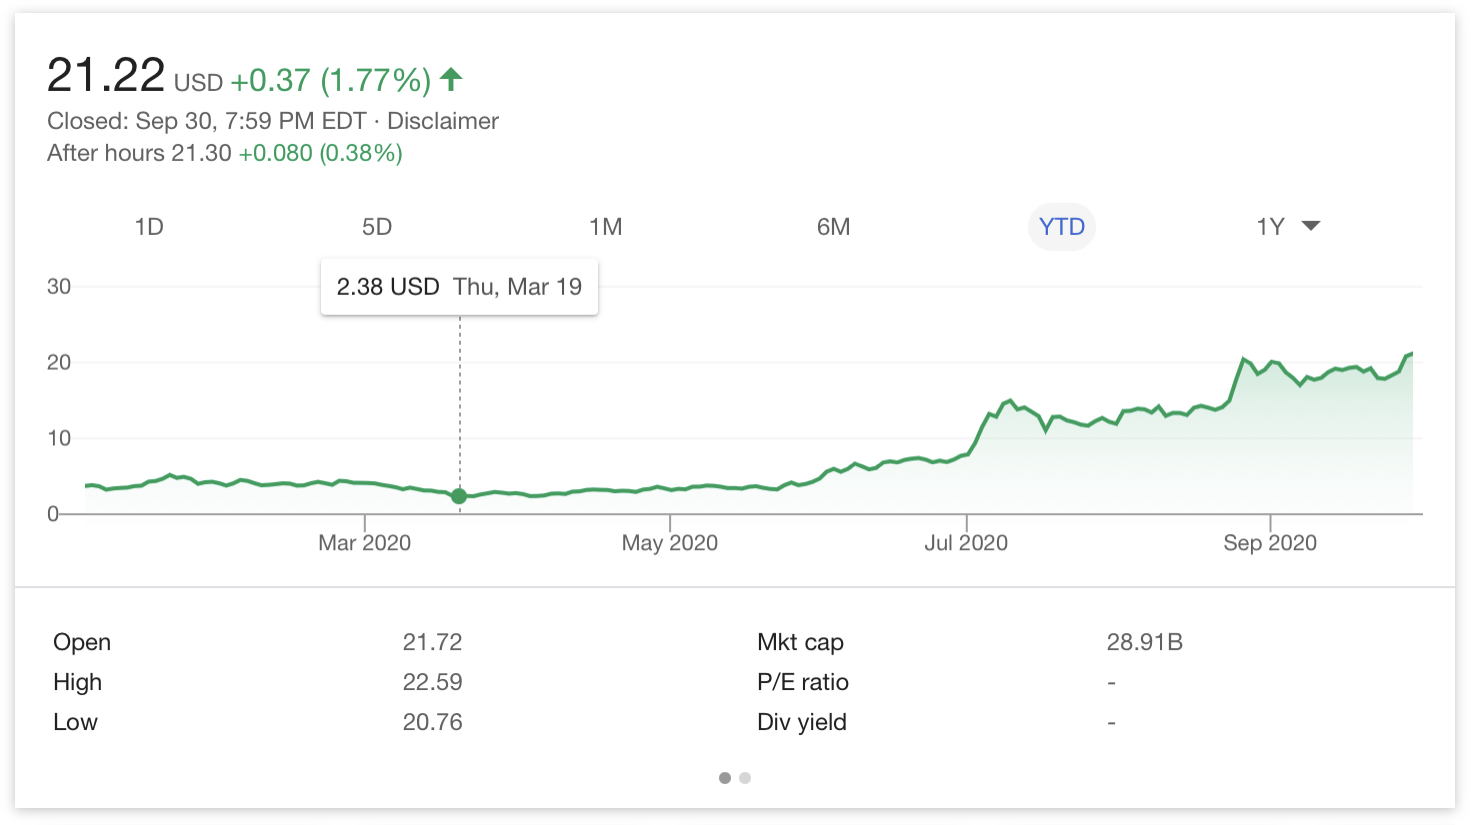Click the active YTD range tab
Image resolution: width=1471 pixels, height=825 pixels.
1061,227
